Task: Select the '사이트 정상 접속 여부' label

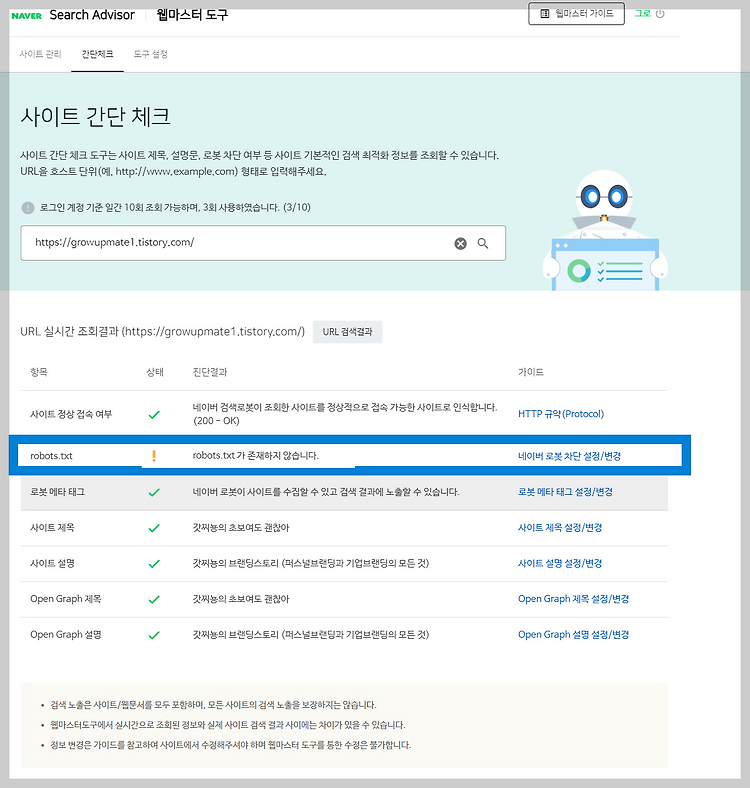Action: click(71, 414)
